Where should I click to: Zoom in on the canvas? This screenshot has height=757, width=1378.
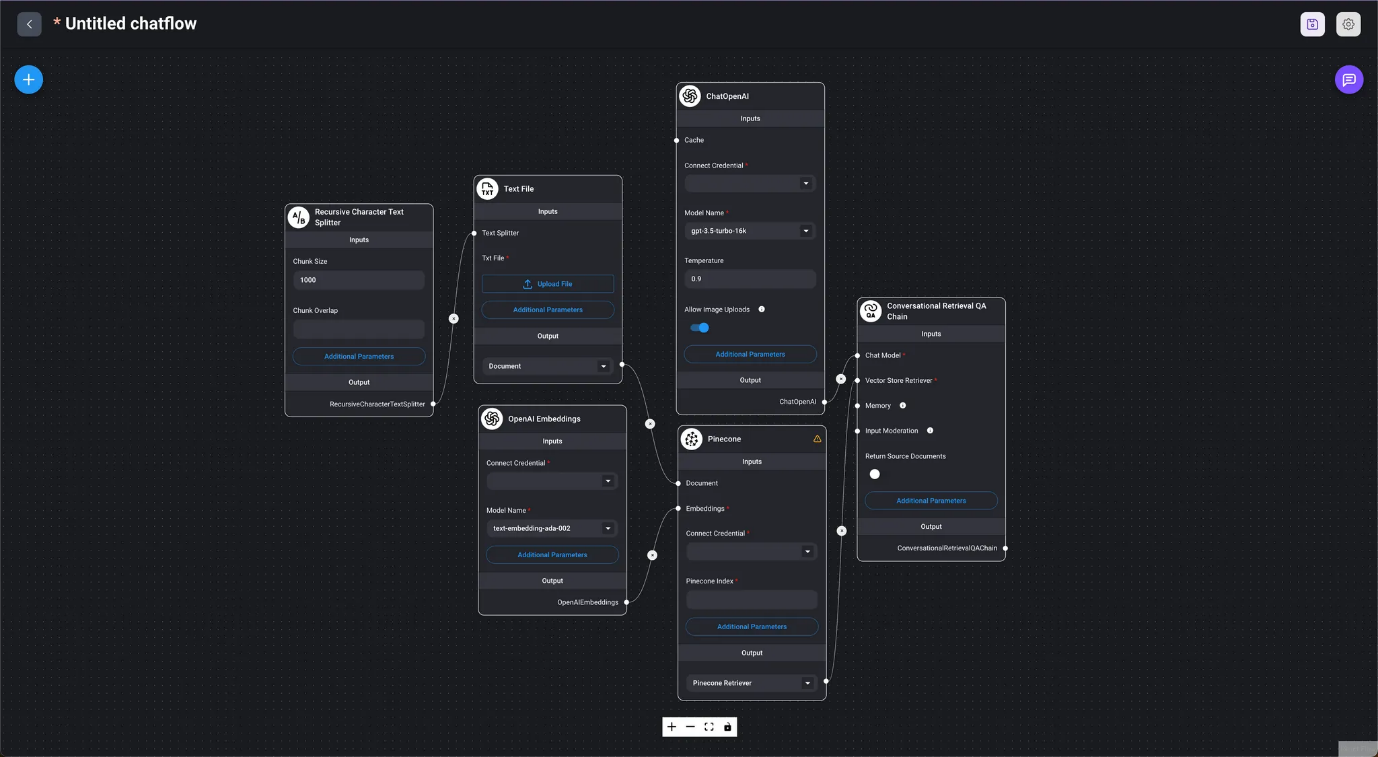[672, 727]
